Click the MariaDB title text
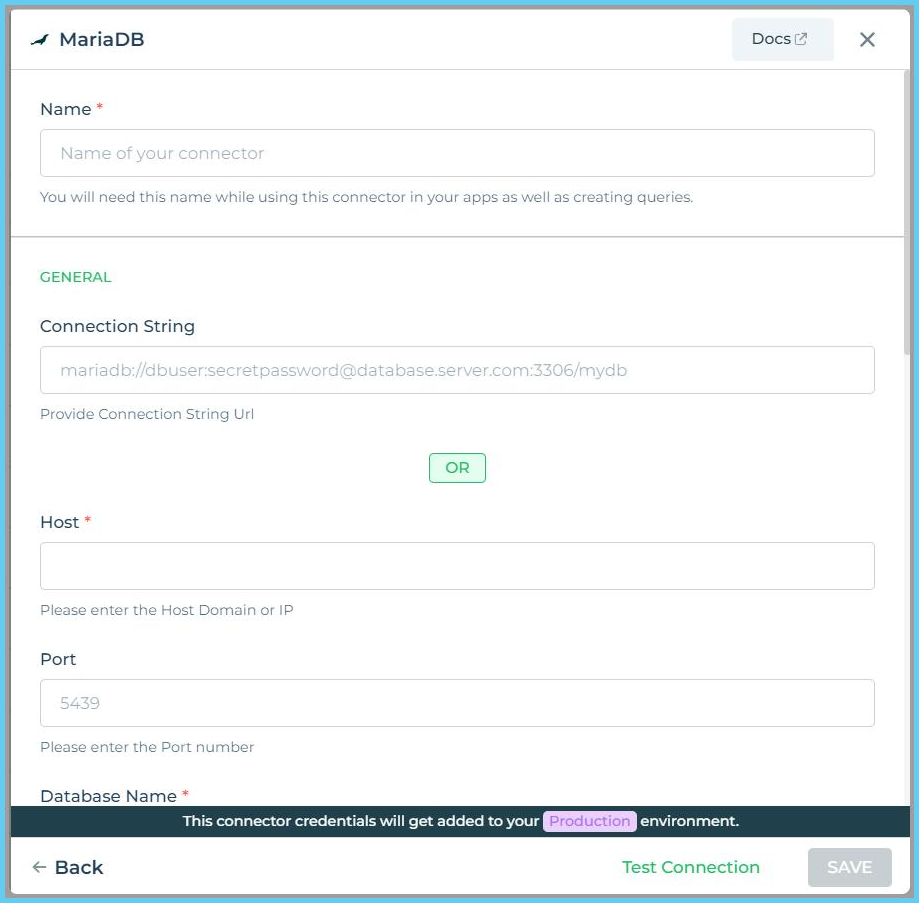 (x=102, y=40)
